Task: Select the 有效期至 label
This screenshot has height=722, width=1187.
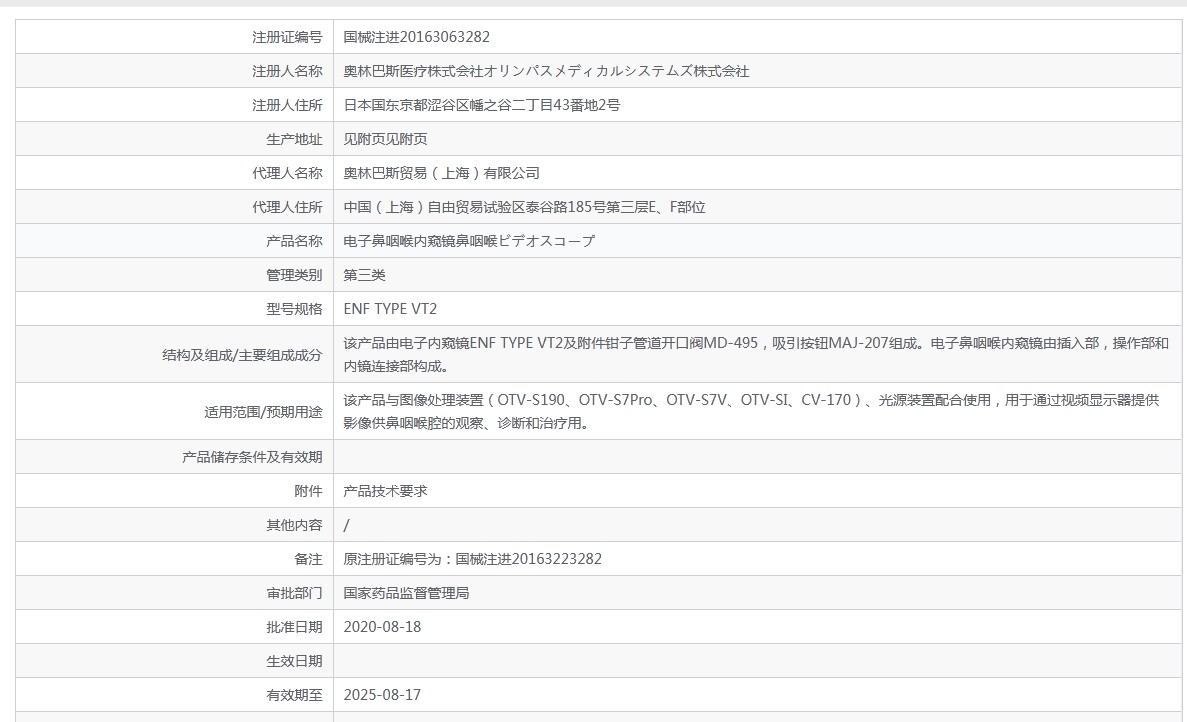Action: click(294, 696)
